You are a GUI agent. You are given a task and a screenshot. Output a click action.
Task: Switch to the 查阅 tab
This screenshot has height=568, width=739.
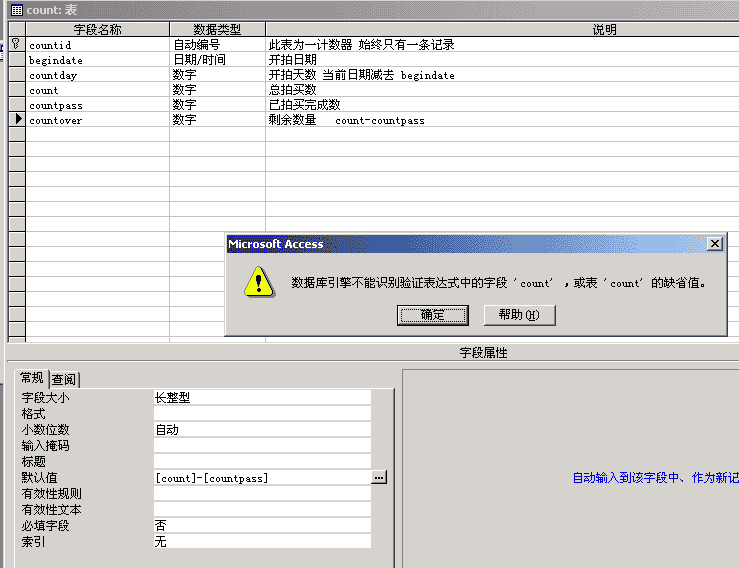tap(65, 379)
